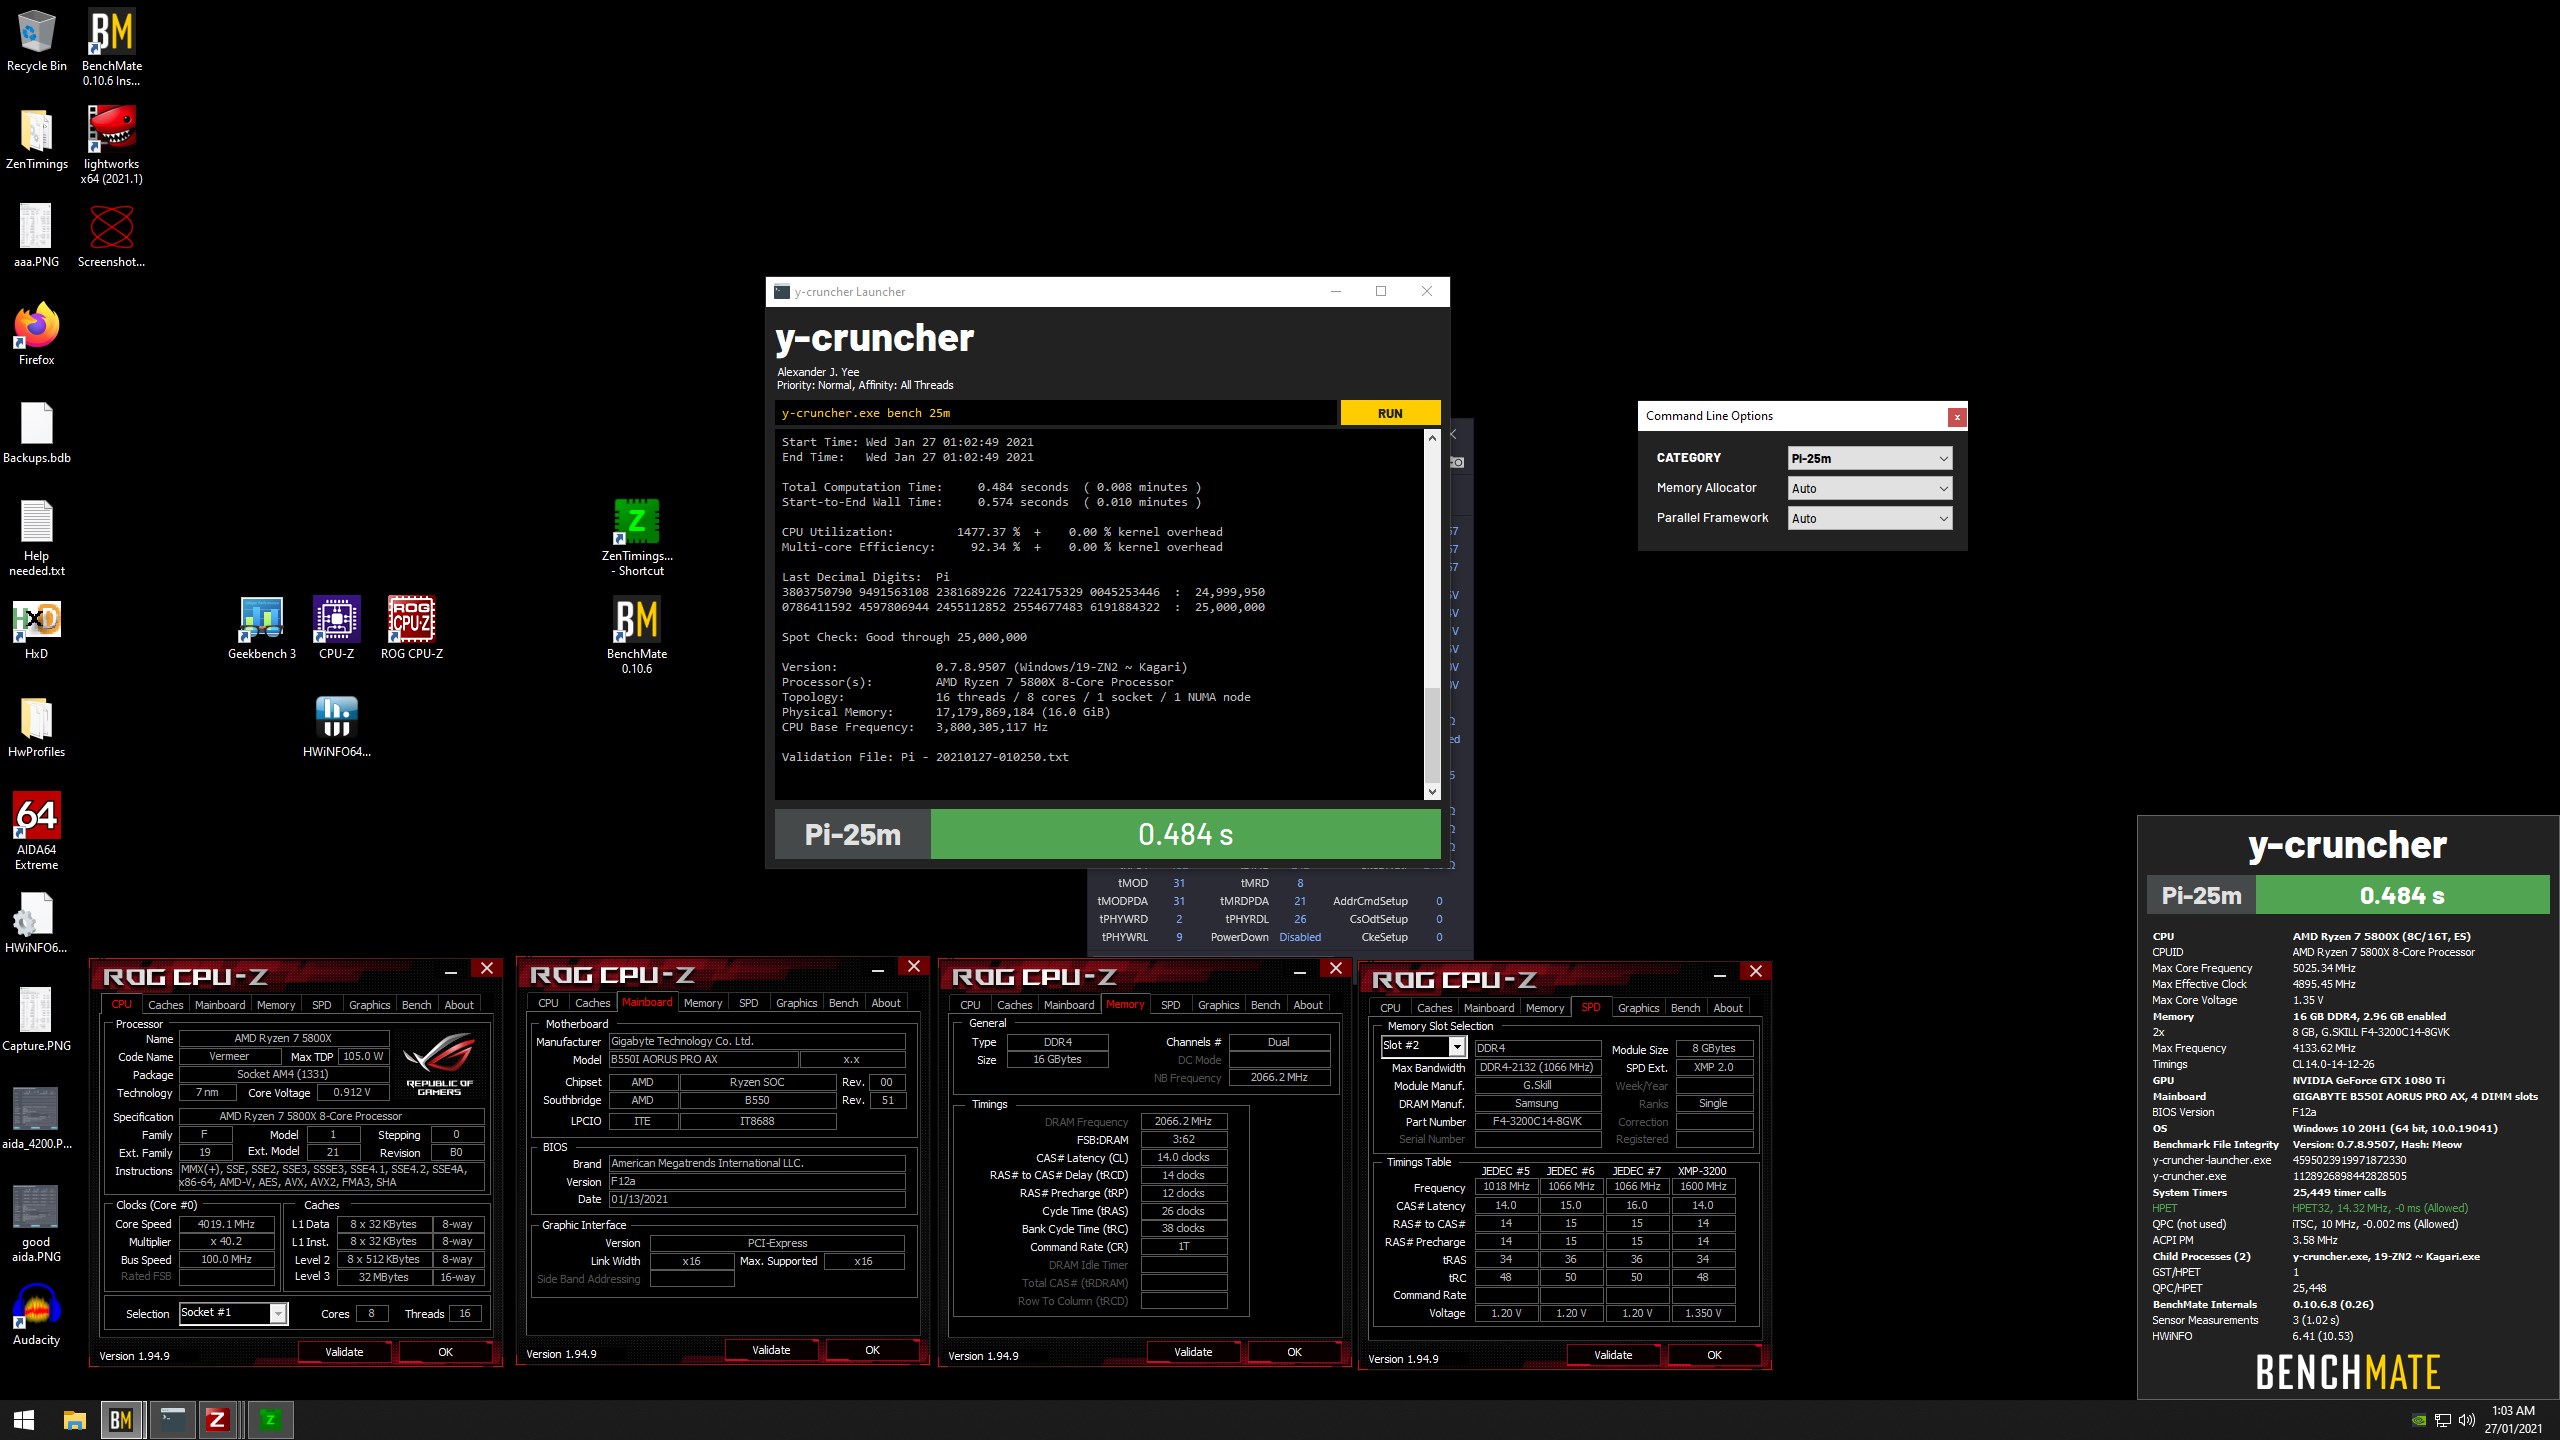Open the Windows Start menu
This screenshot has height=1440, width=2560.
24,1420
